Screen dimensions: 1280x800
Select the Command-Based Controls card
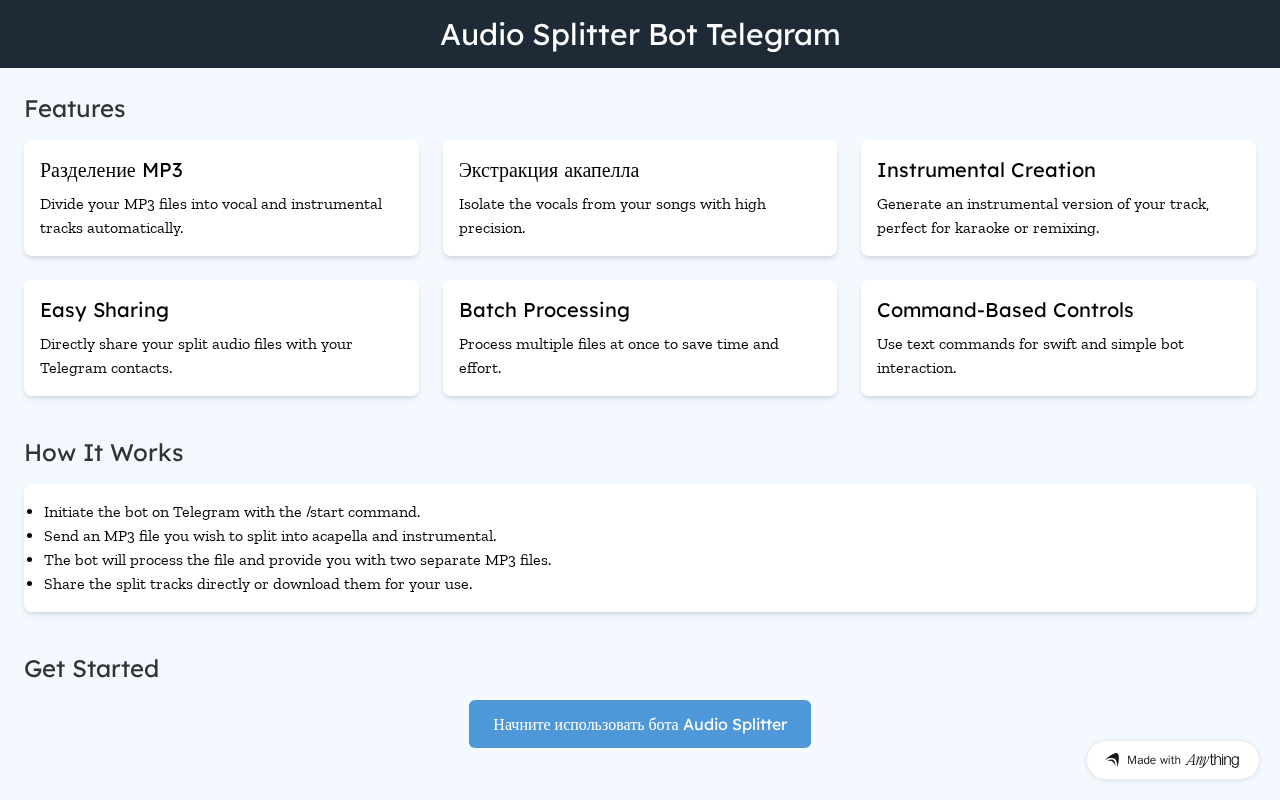(1058, 338)
